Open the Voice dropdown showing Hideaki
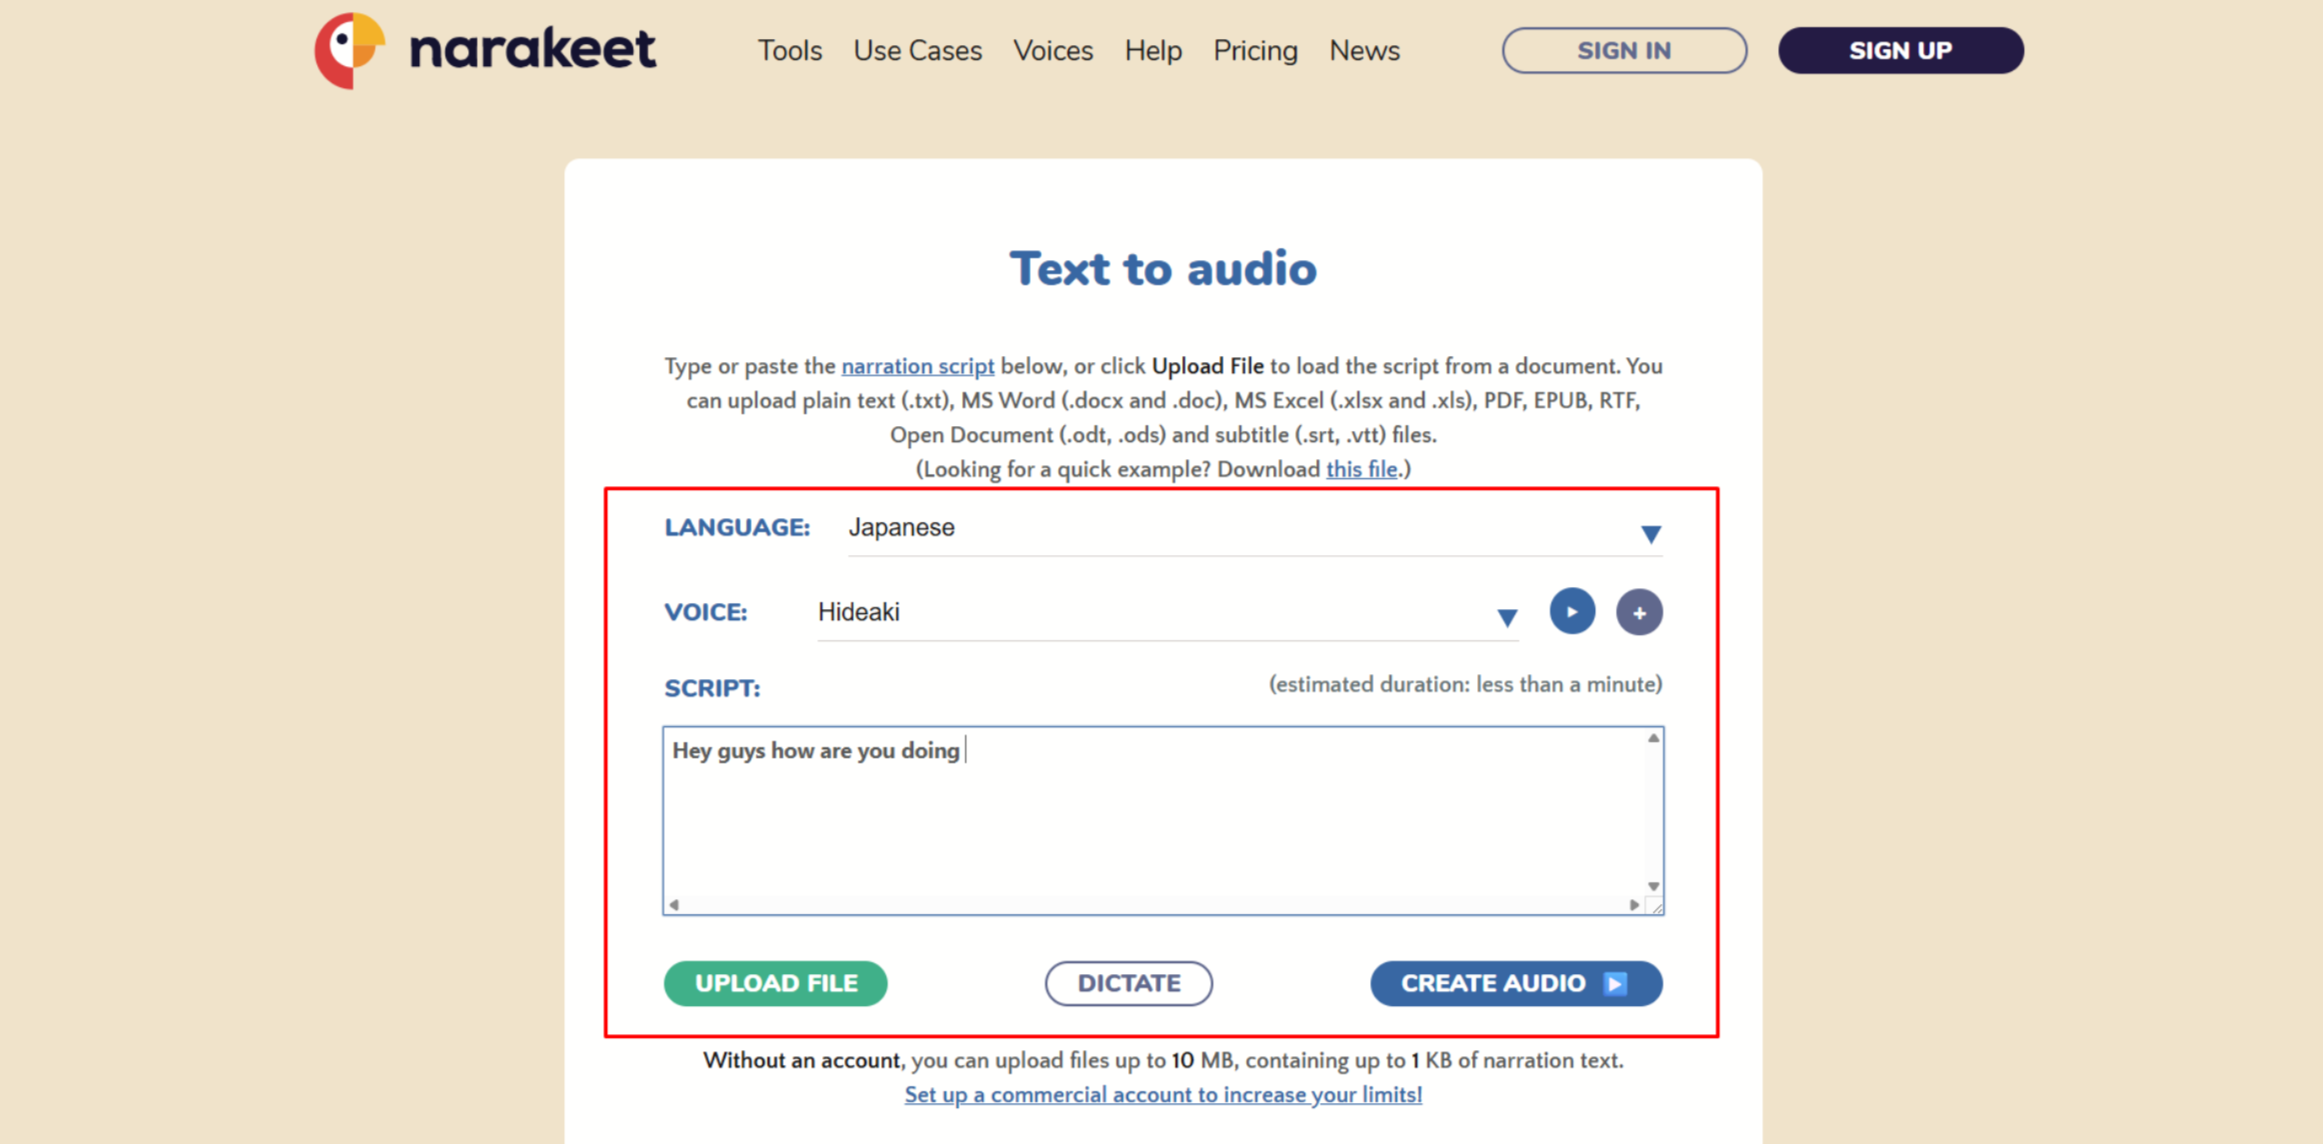Viewport: 2323px width, 1144px height. pyautogui.click(x=1168, y=613)
